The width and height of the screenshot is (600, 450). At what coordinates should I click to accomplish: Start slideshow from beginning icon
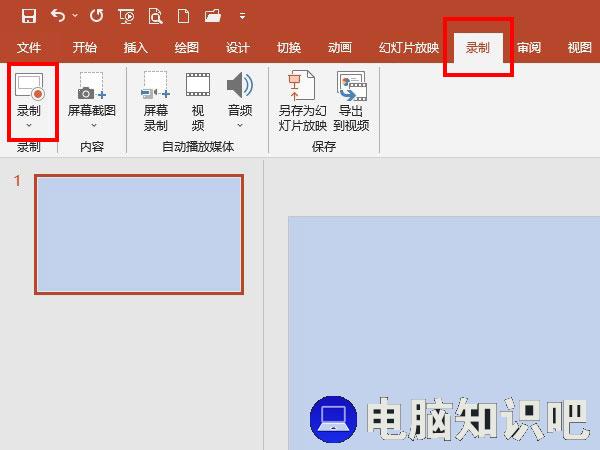(x=126, y=16)
